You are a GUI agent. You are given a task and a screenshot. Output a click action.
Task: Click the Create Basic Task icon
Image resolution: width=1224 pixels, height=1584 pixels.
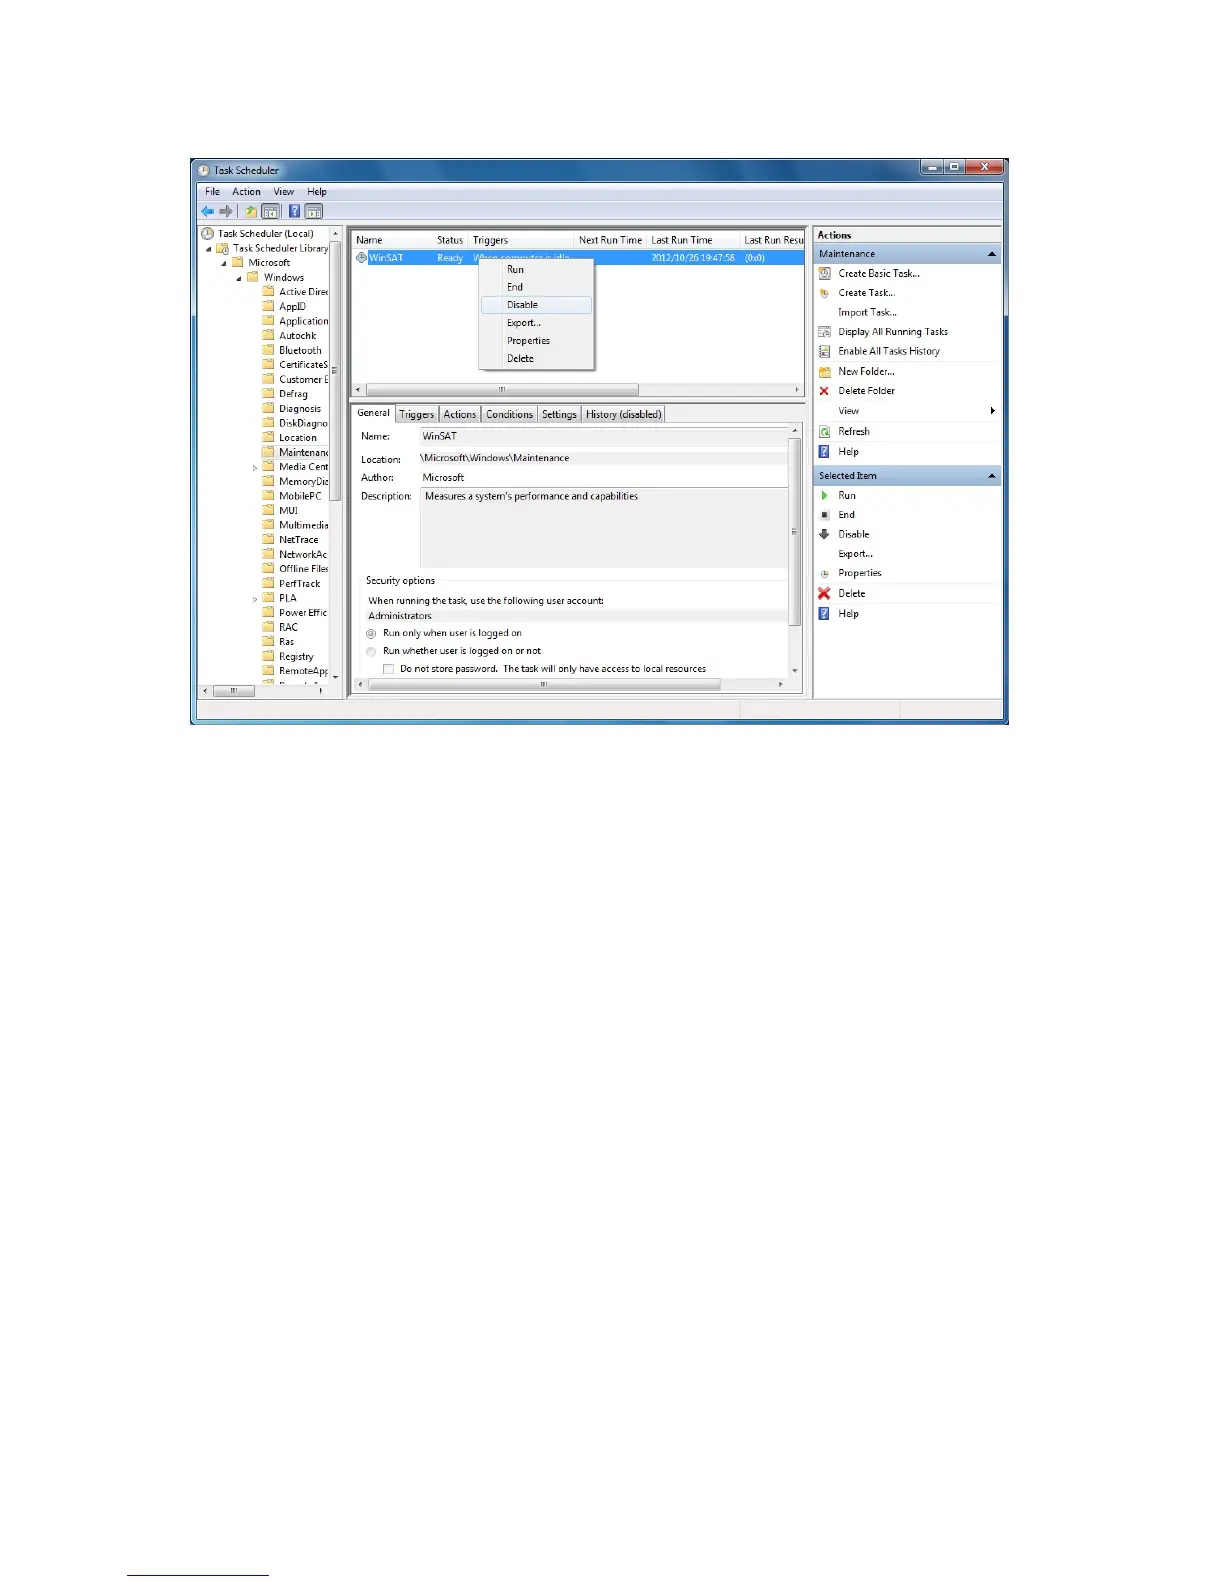pyautogui.click(x=825, y=273)
